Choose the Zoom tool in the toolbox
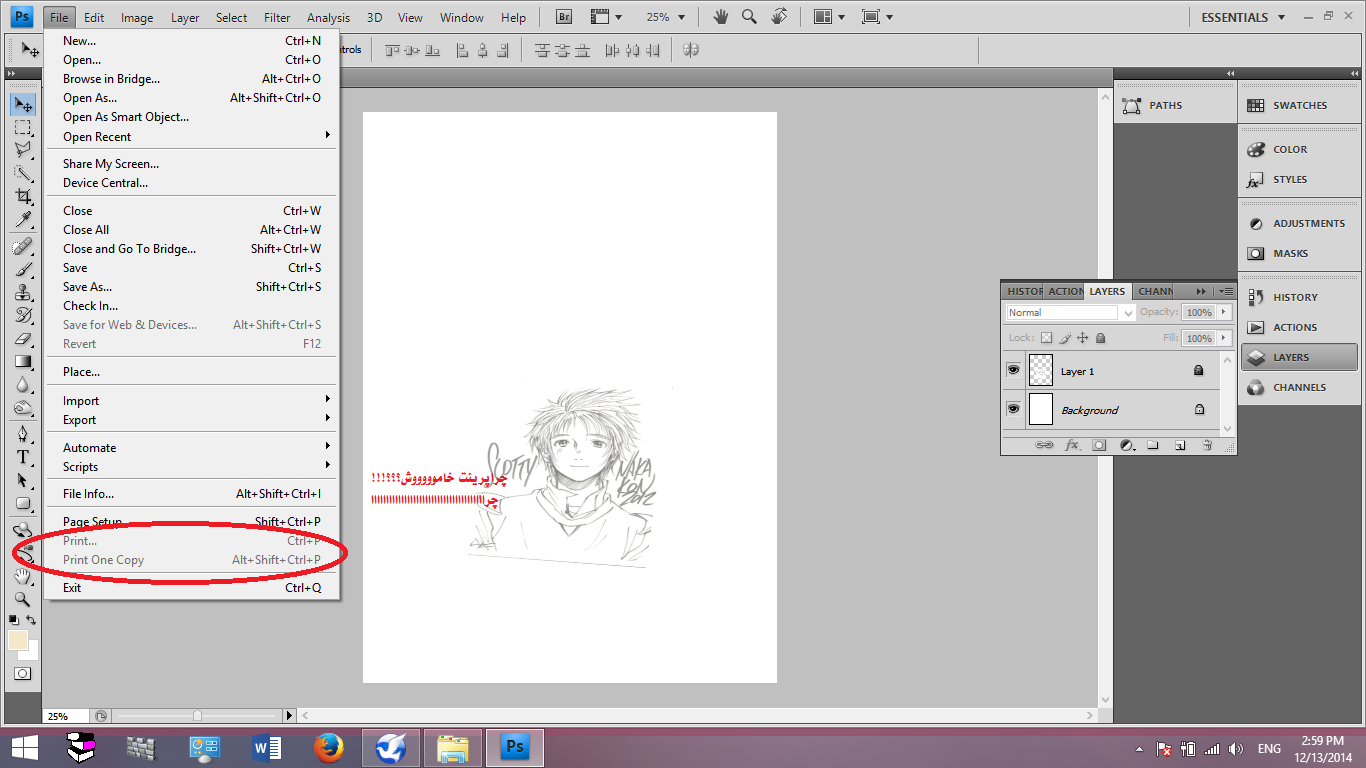The width and height of the screenshot is (1366, 768). [x=22, y=600]
